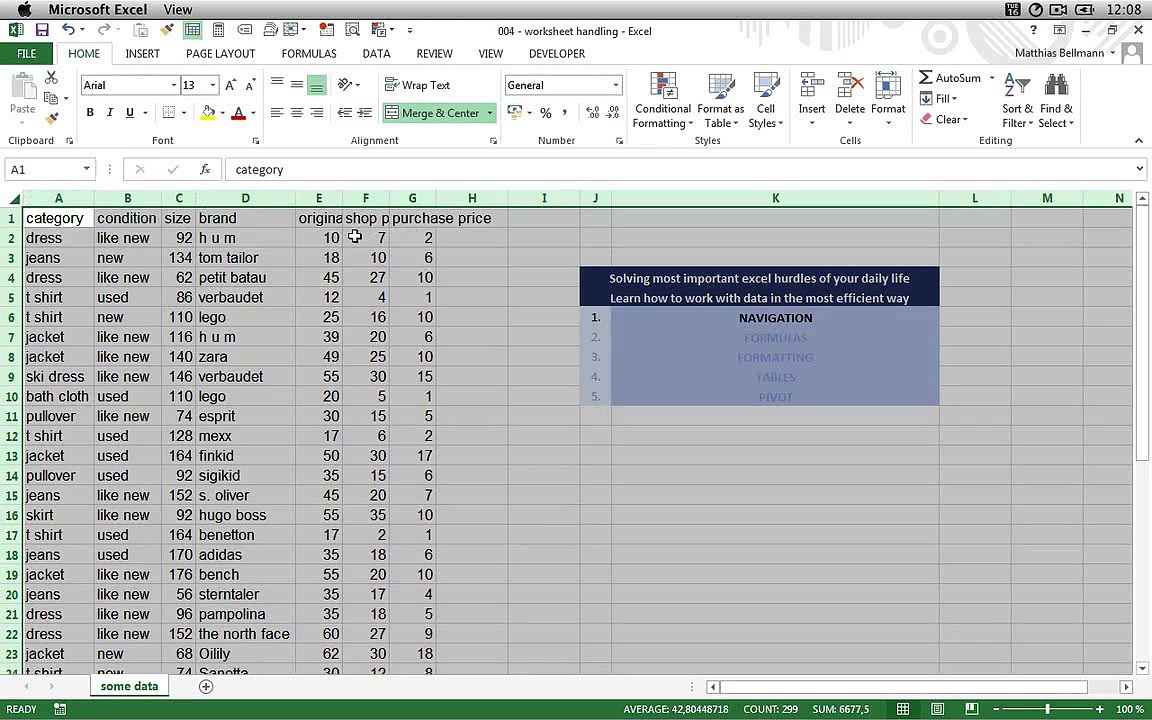Click the Insert Function fx icon

[x=205, y=170]
